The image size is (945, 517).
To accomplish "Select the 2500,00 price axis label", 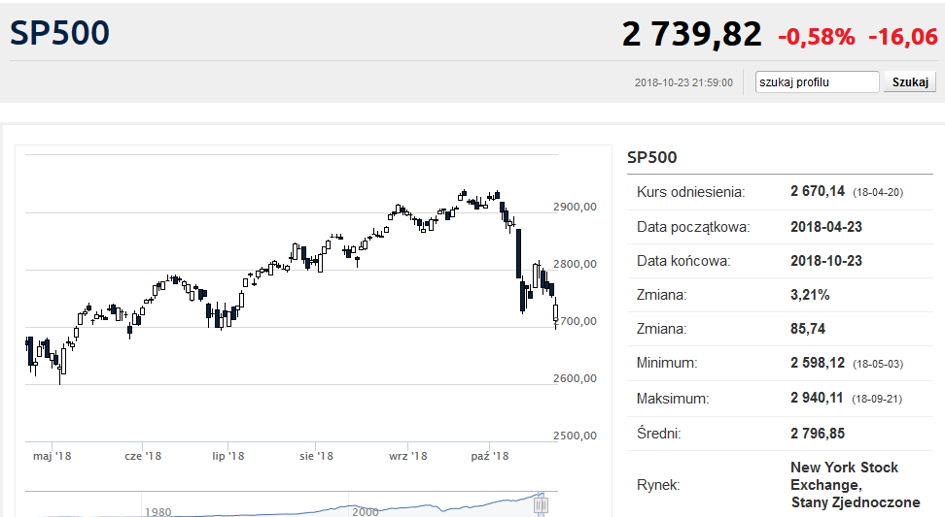I will pos(575,436).
